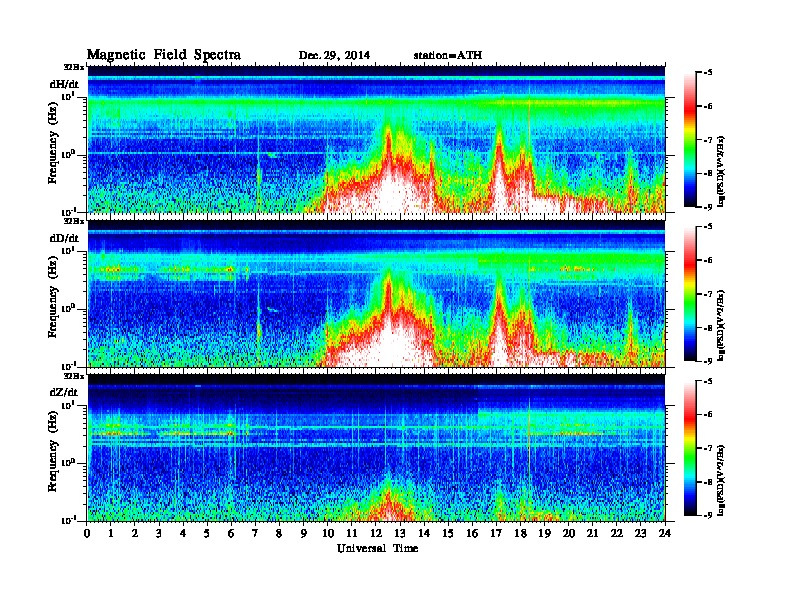Click hour 23 on the Universal Time axis

click(641, 533)
